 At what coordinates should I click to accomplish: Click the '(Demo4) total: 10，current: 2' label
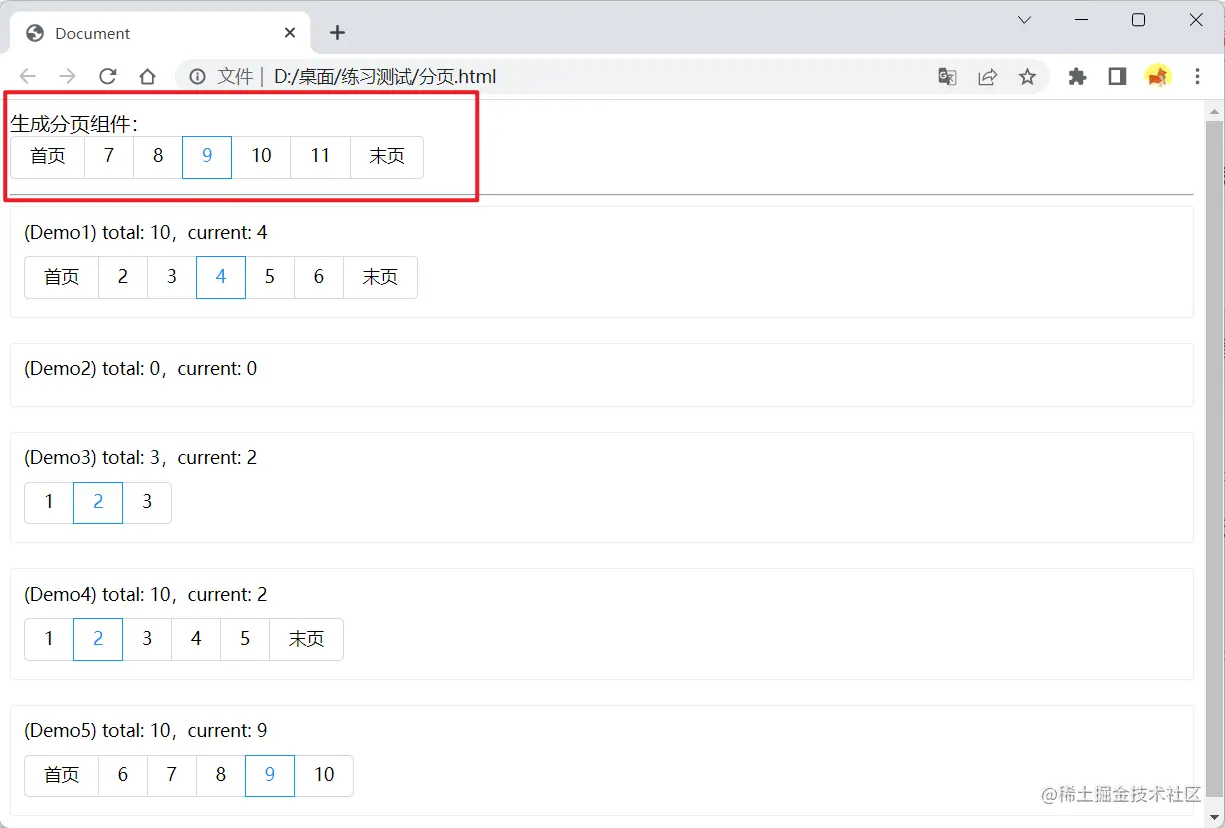click(146, 595)
